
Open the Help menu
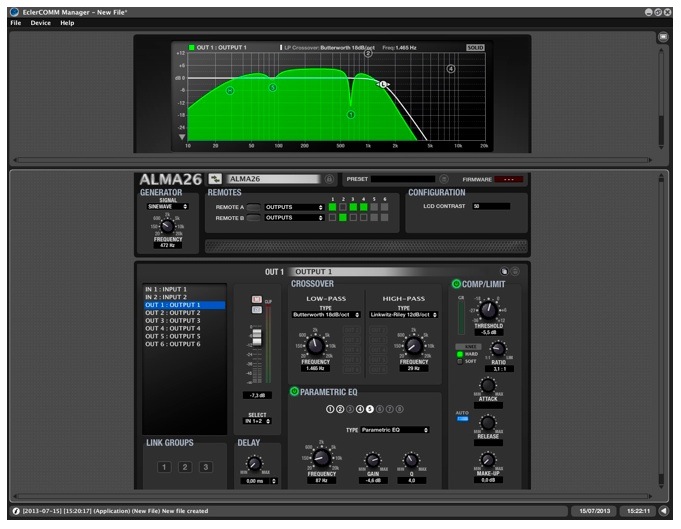pyautogui.click(x=67, y=22)
